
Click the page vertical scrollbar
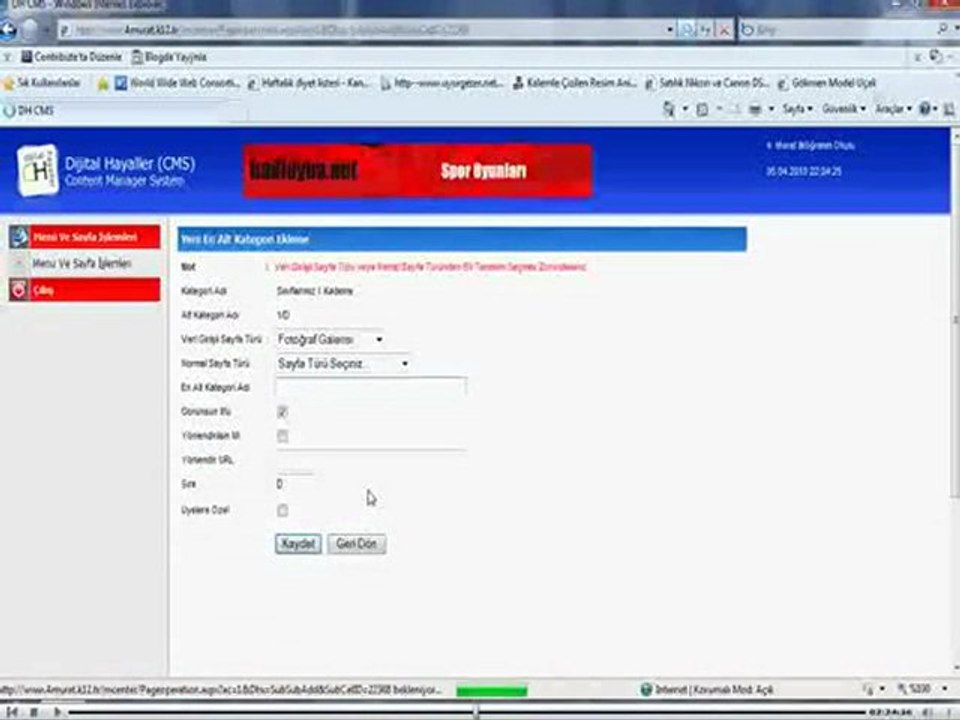tap(955, 401)
